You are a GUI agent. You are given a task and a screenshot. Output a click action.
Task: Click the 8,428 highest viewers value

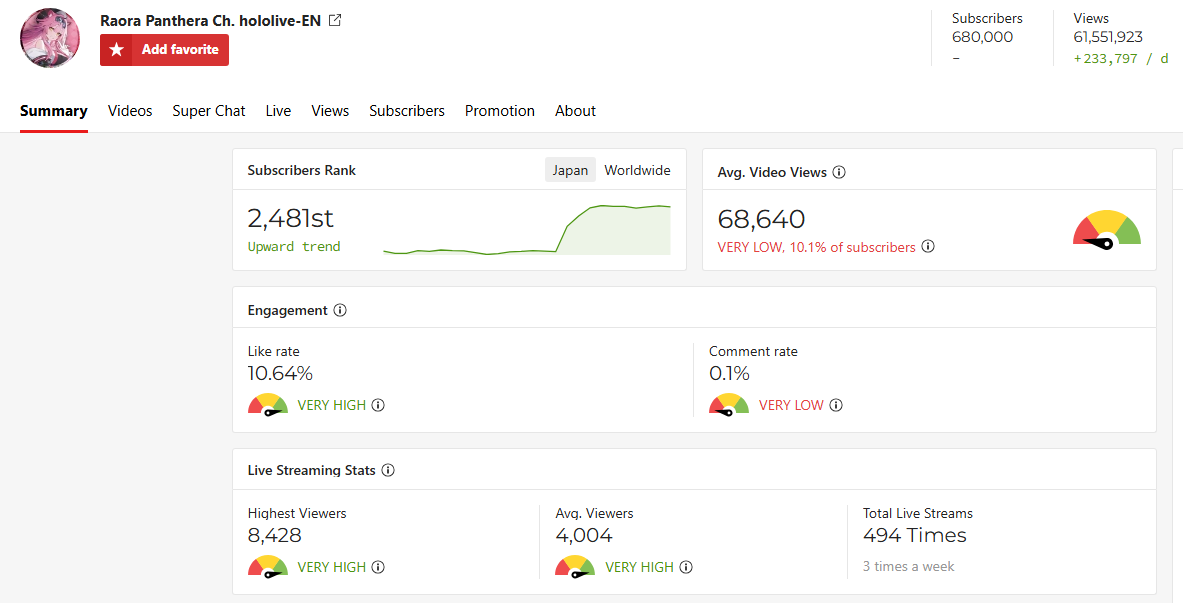(275, 535)
